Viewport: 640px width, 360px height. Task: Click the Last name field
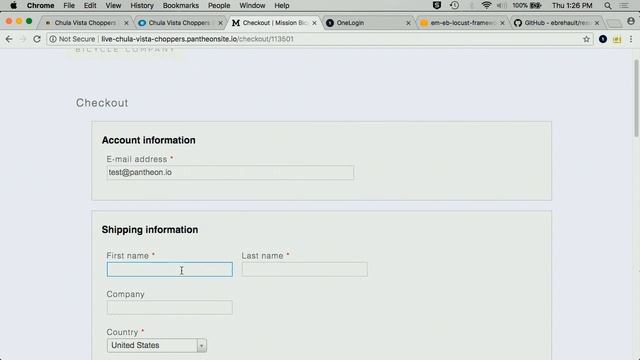[x=304, y=269]
